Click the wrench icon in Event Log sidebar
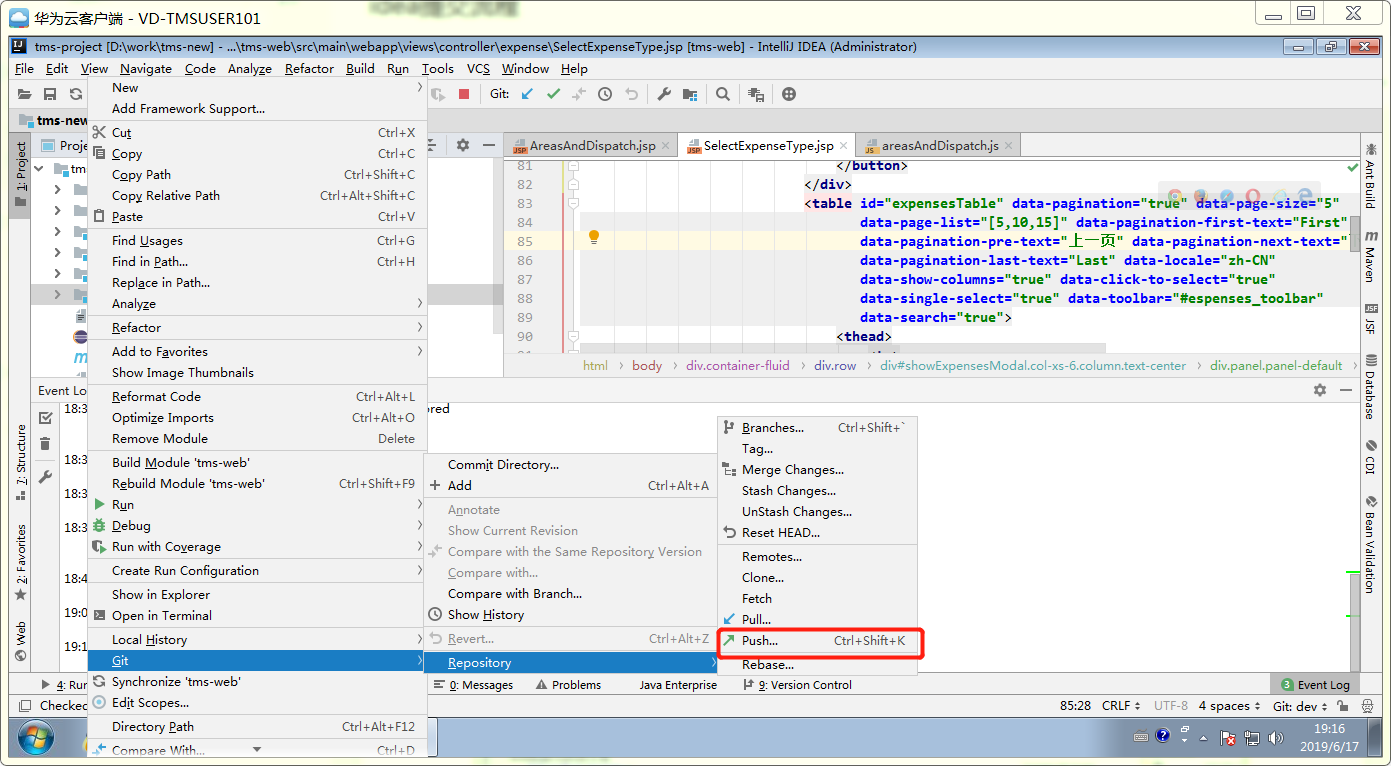The image size is (1391, 766). pyautogui.click(x=45, y=477)
